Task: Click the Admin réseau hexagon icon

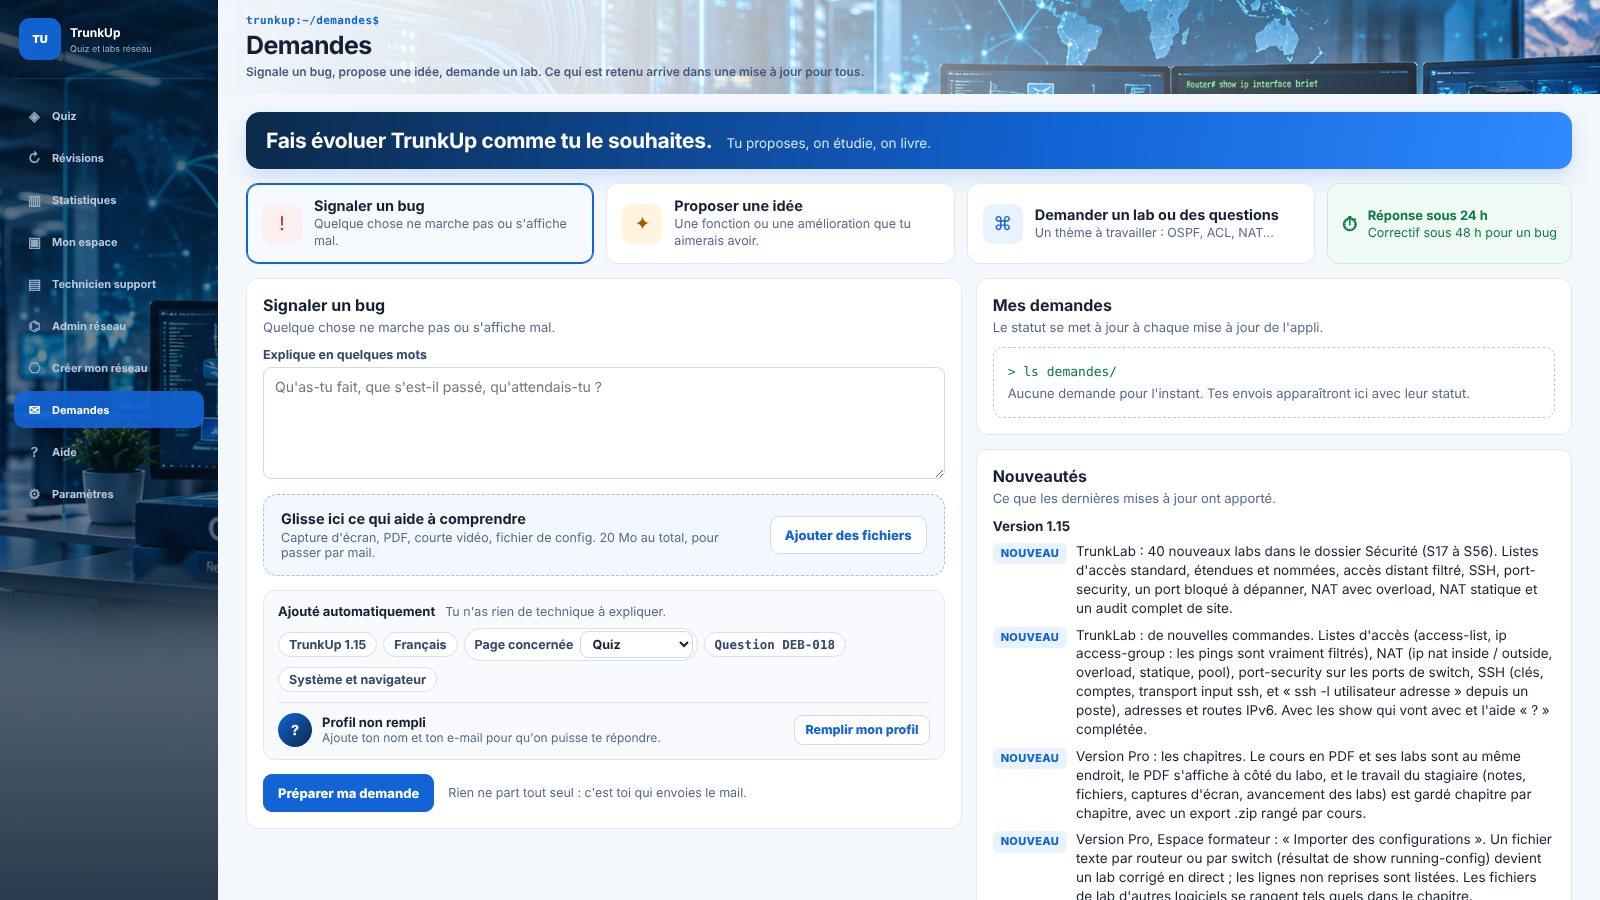Action: (x=35, y=326)
